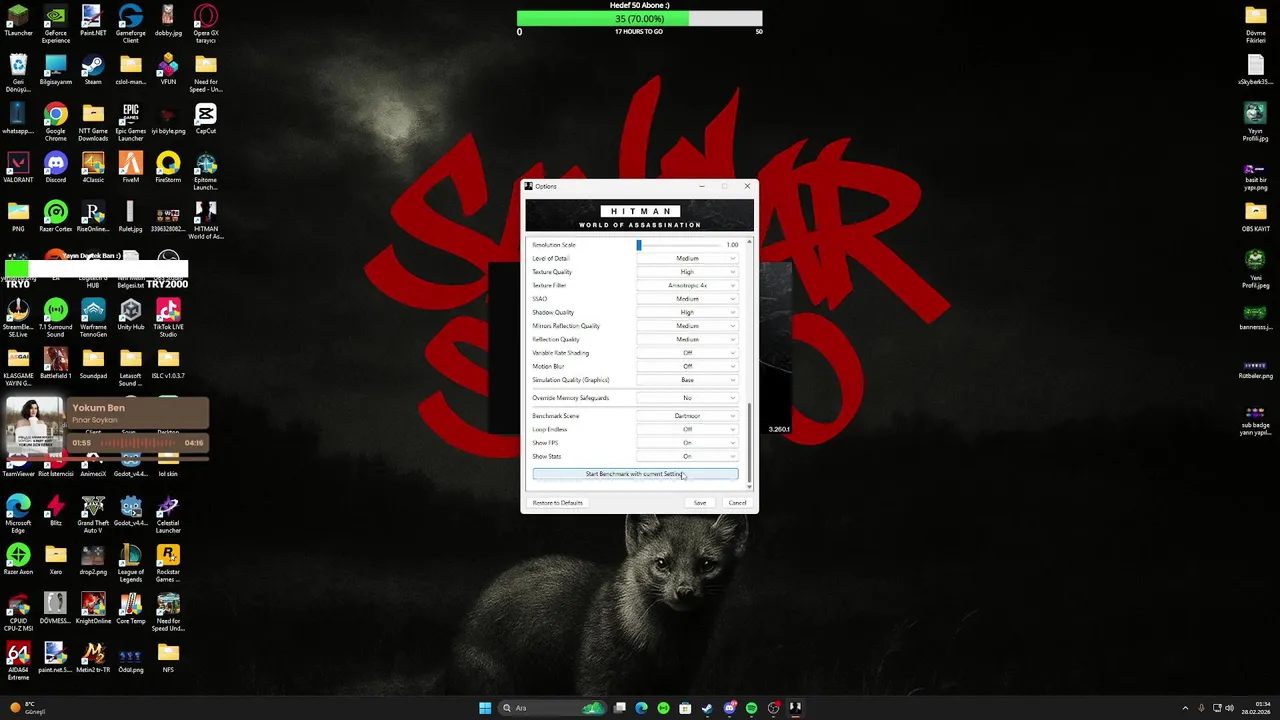This screenshot has height=720, width=1280.
Task: Toggle Variable Rate Shading setting
Action: (687, 353)
